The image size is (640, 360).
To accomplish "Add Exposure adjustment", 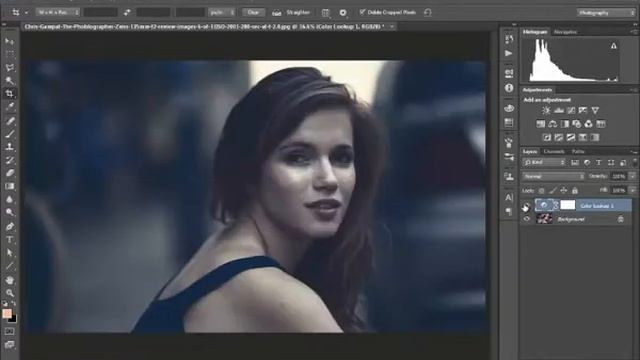I will tap(583, 110).
